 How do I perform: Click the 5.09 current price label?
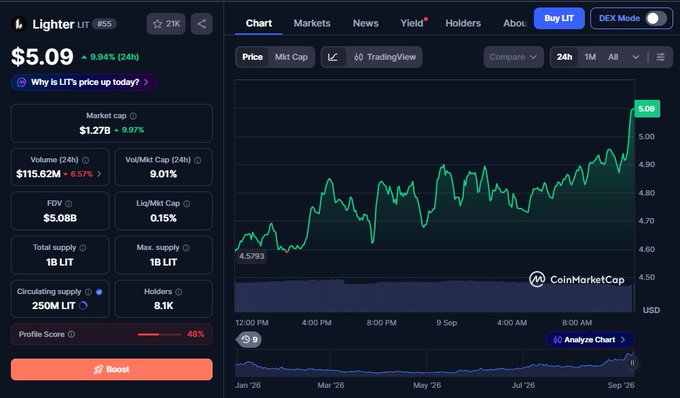click(x=647, y=109)
